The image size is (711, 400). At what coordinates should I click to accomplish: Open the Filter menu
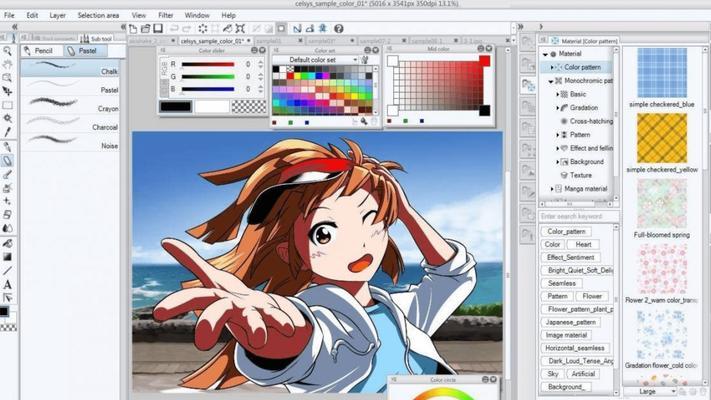[x=166, y=15]
